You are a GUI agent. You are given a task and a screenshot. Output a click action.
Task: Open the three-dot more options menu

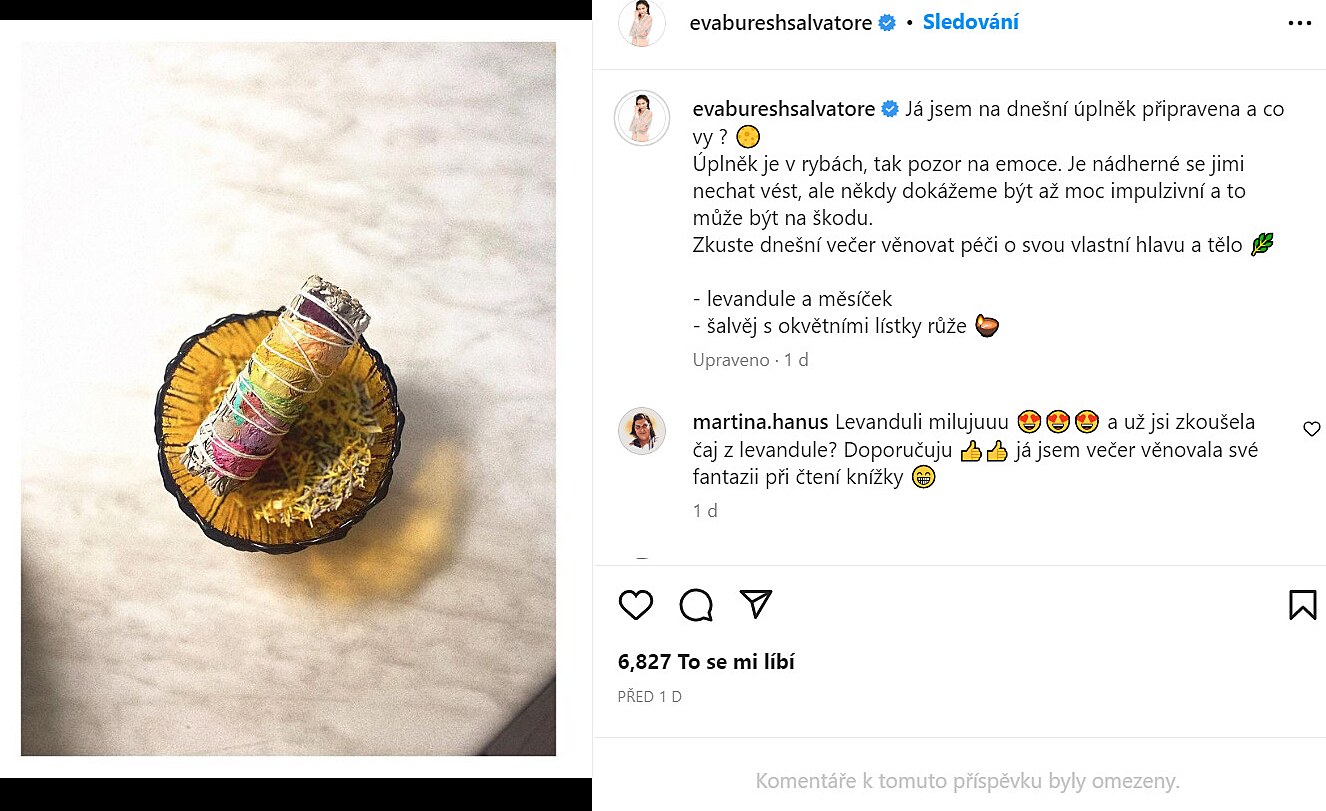pyautogui.click(x=1299, y=23)
